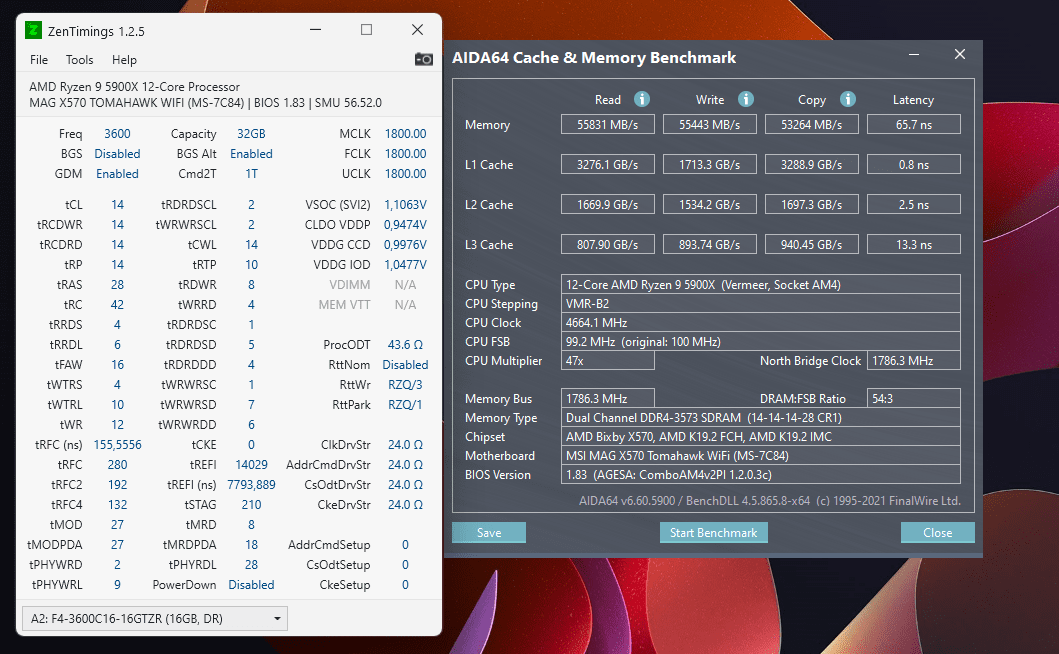The height and width of the screenshot is (654, 1059).
Task: Select L1 Cache Copy value 3288.9 GB/s
Action: click(x=812, y=164)
